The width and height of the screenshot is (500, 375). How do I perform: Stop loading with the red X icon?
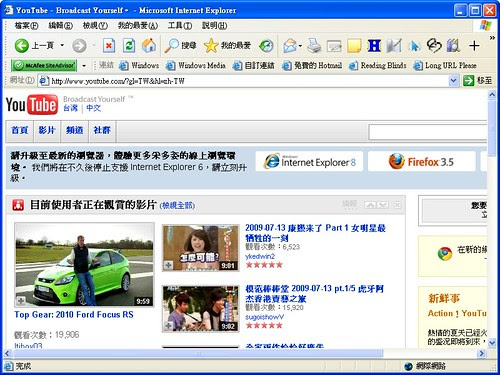click(x=109, y=45)
